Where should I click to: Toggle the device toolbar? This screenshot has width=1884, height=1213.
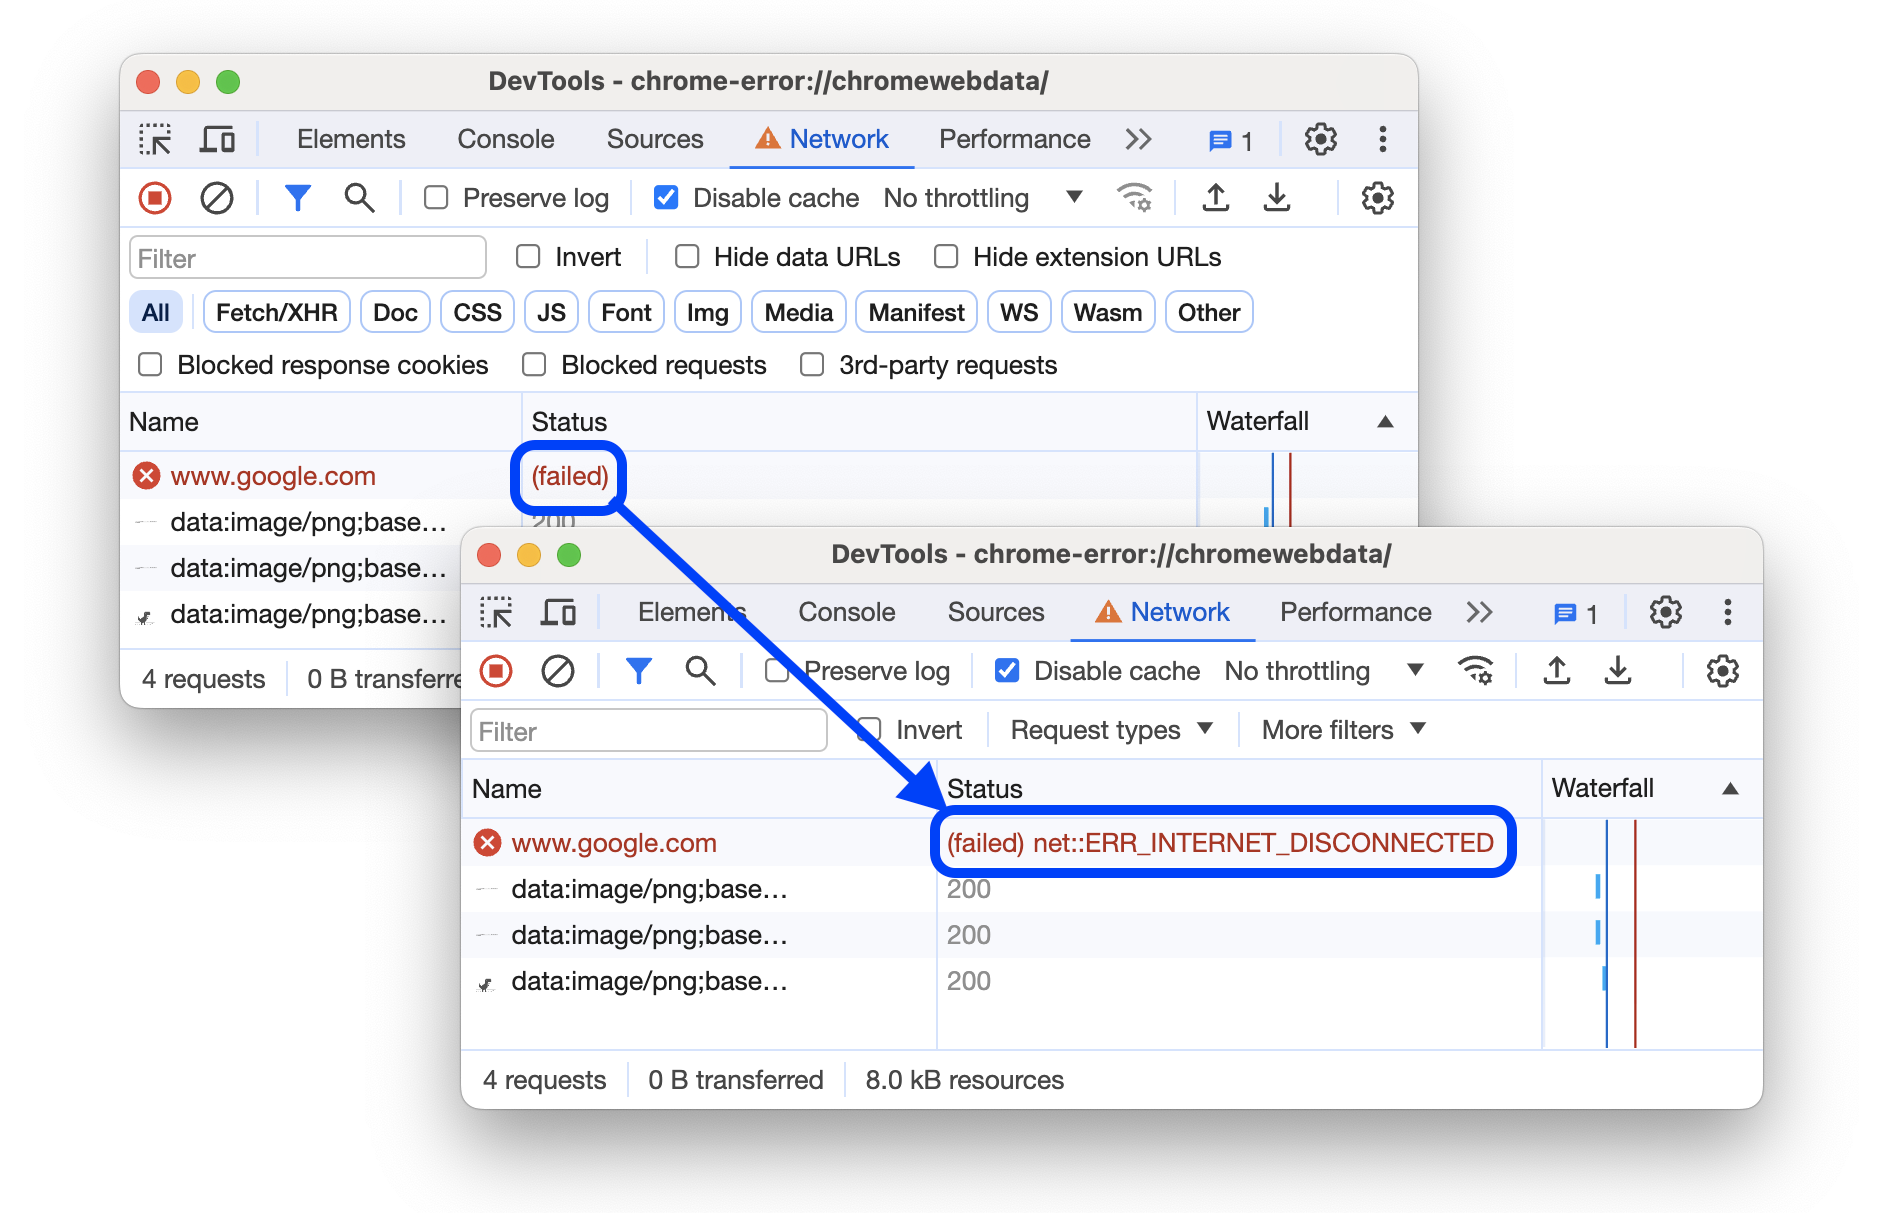coord(560,612)
